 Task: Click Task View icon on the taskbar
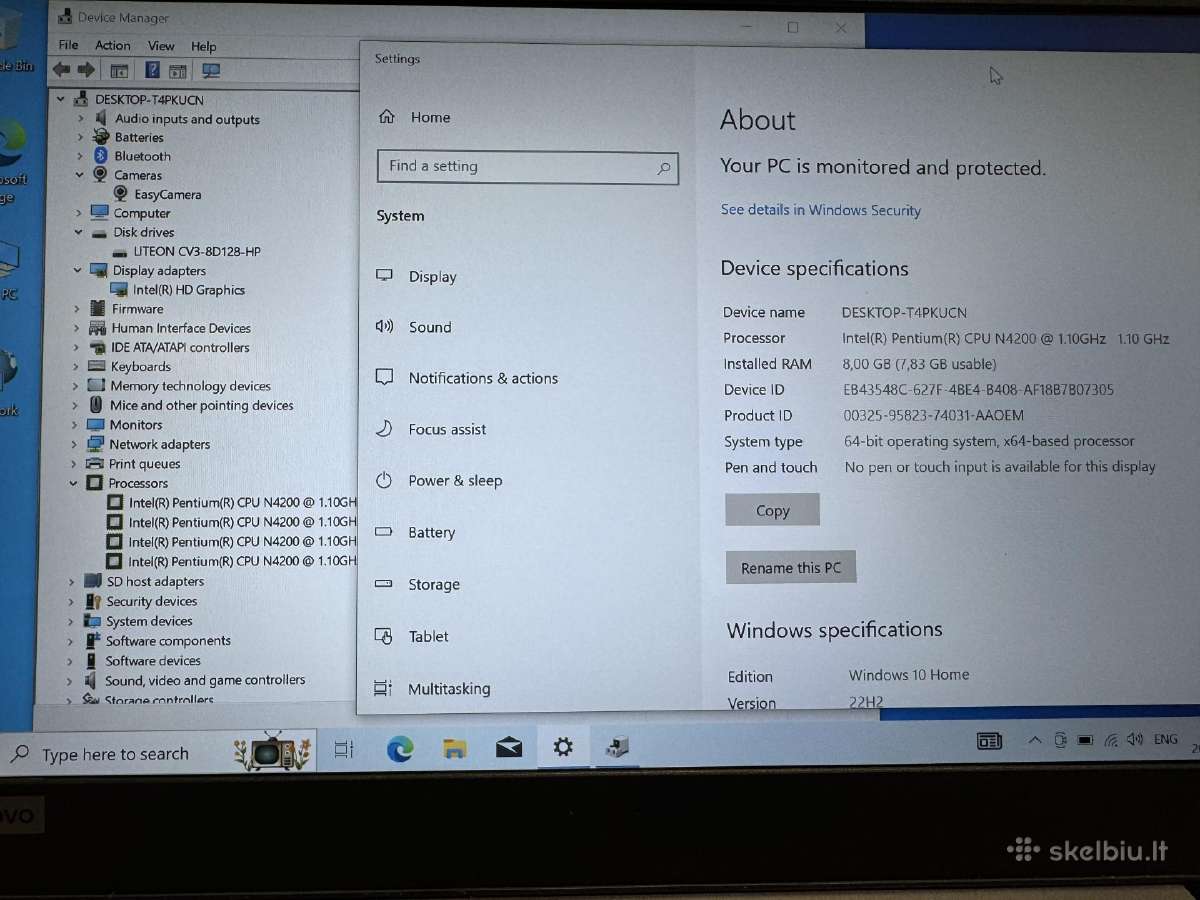point(344,749)
